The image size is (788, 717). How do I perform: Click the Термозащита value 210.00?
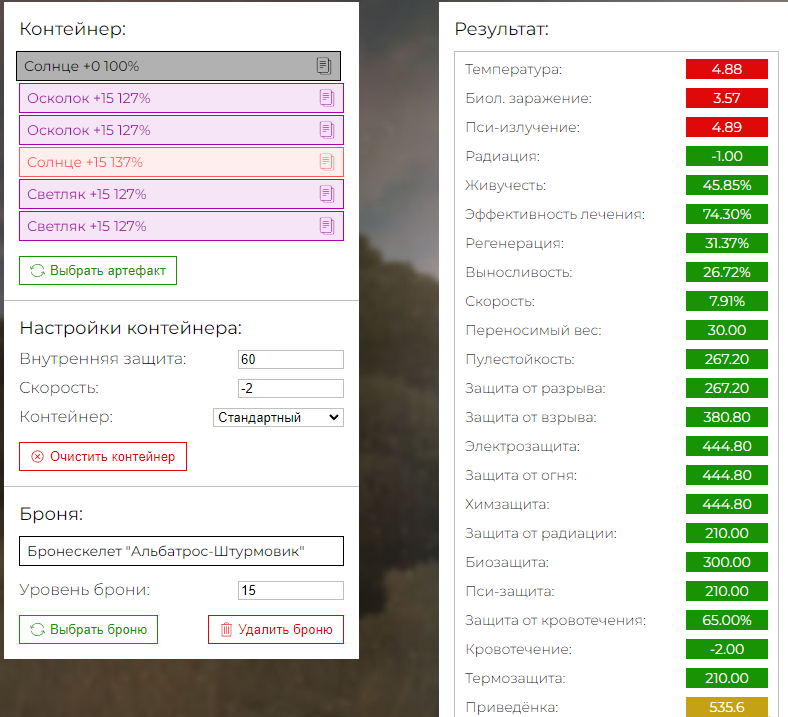(x=727, y=678)
